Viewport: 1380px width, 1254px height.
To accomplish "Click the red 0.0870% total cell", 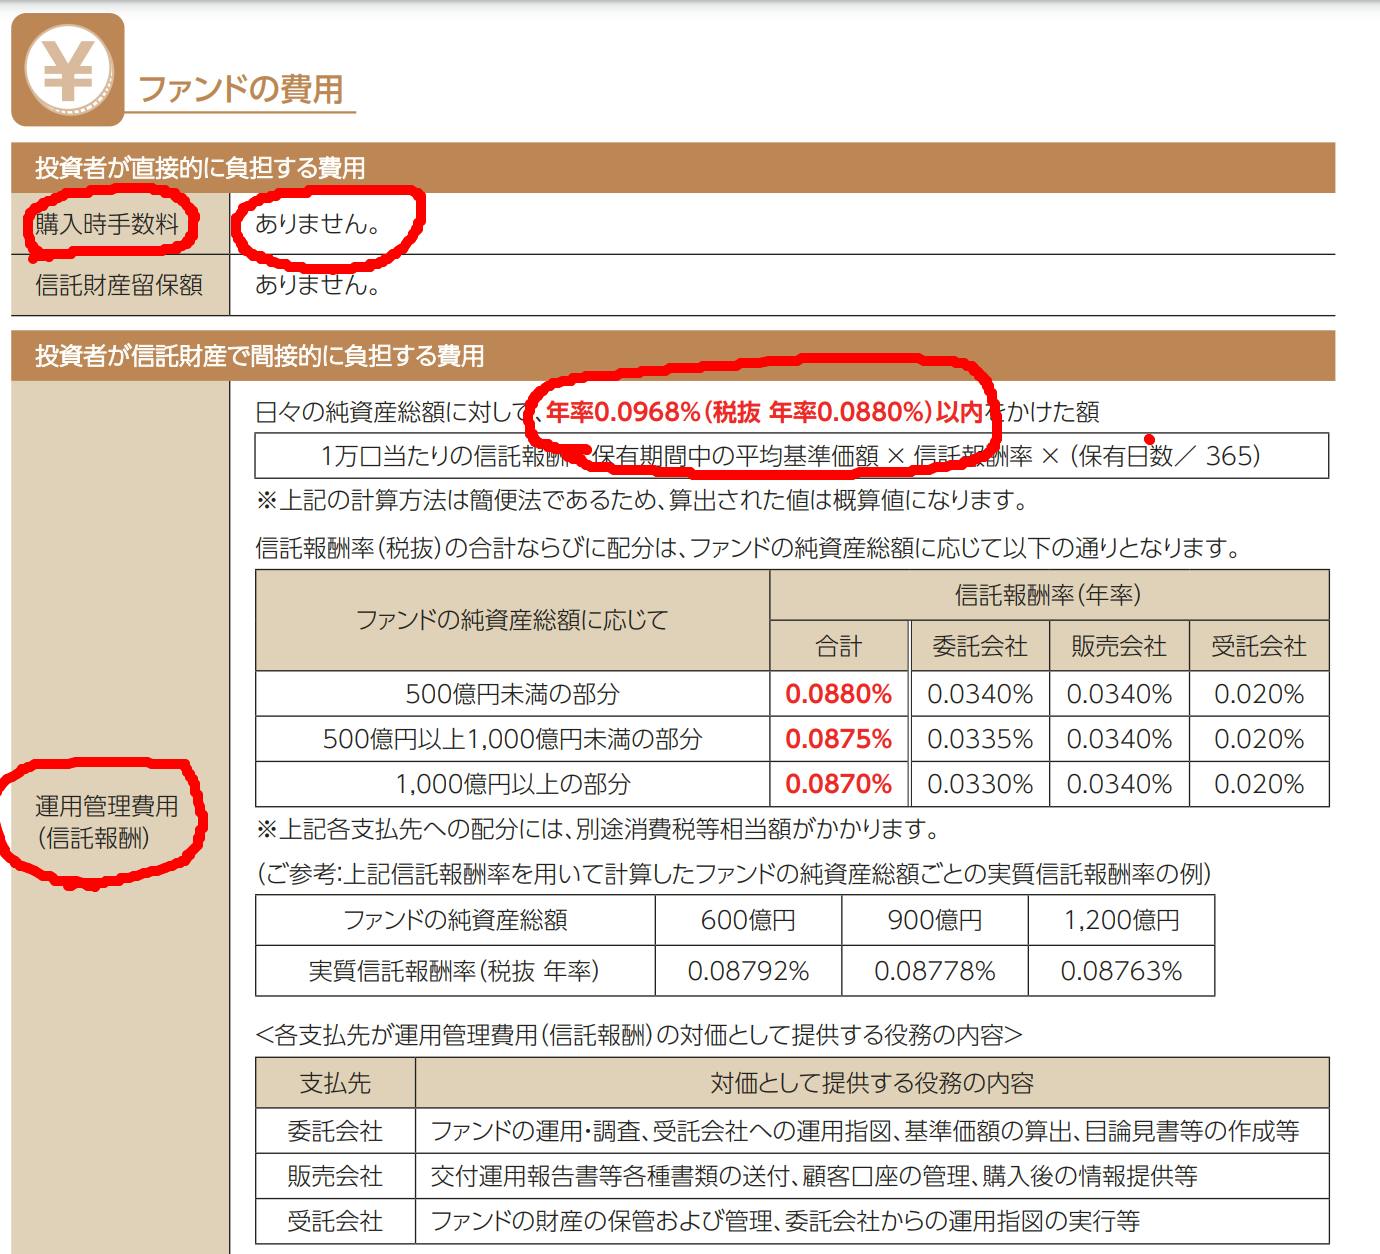I will pyautogui.click(x=839, y=784).
